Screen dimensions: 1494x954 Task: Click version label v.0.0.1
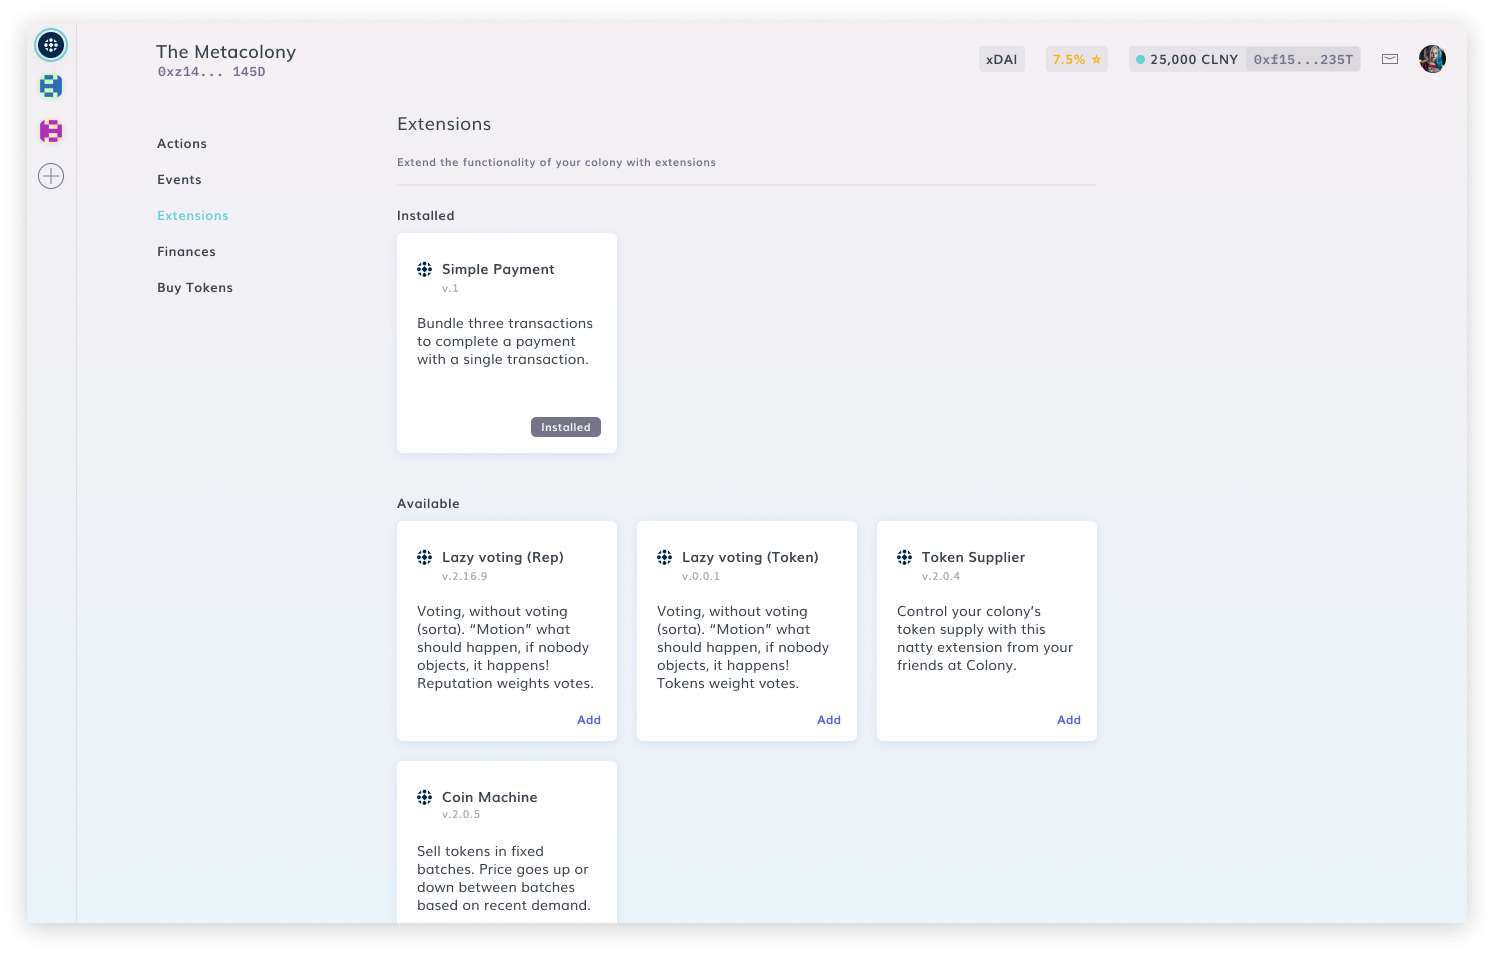tap(701, 576)
